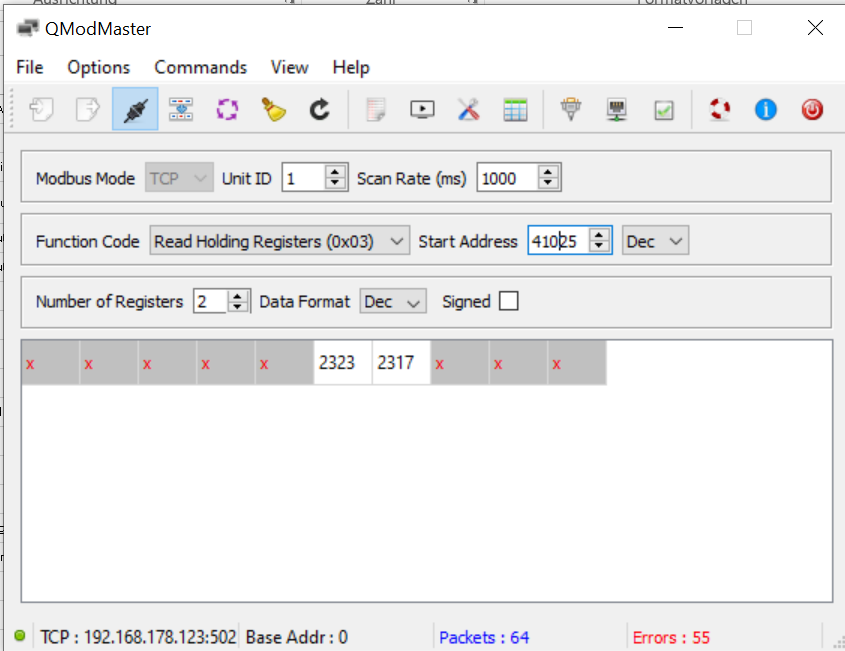Viewport: 845px width, 651px height.
Task: Open the Modbus manual lifebuoy icon
Action: coord(720,109)
